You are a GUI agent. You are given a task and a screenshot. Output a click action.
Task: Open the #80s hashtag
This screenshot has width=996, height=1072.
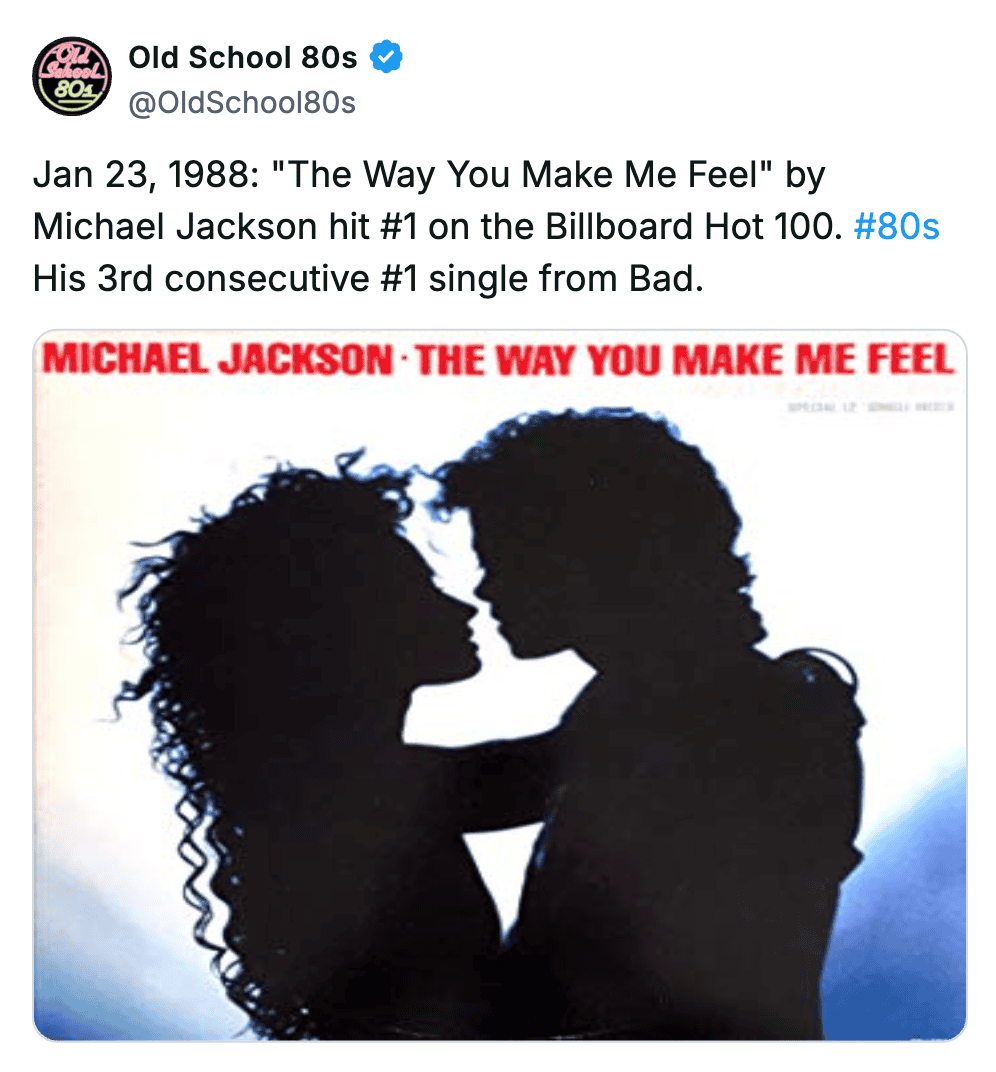coord(896,226)
